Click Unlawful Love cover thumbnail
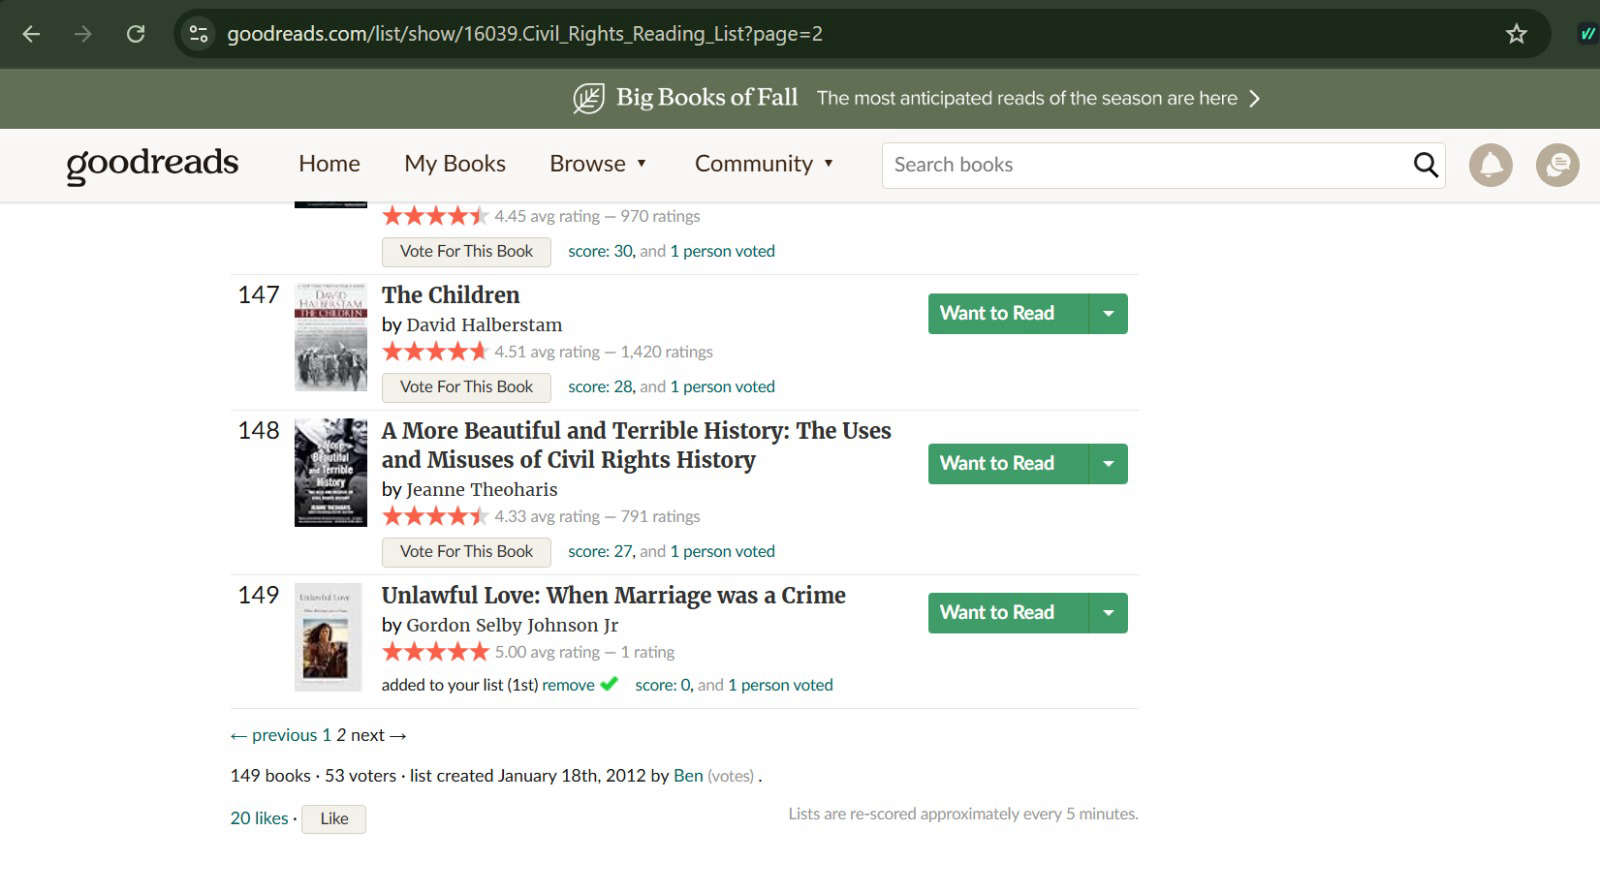Image resolution: width=1600 pixels, height=893 pixels. point(328,637)
